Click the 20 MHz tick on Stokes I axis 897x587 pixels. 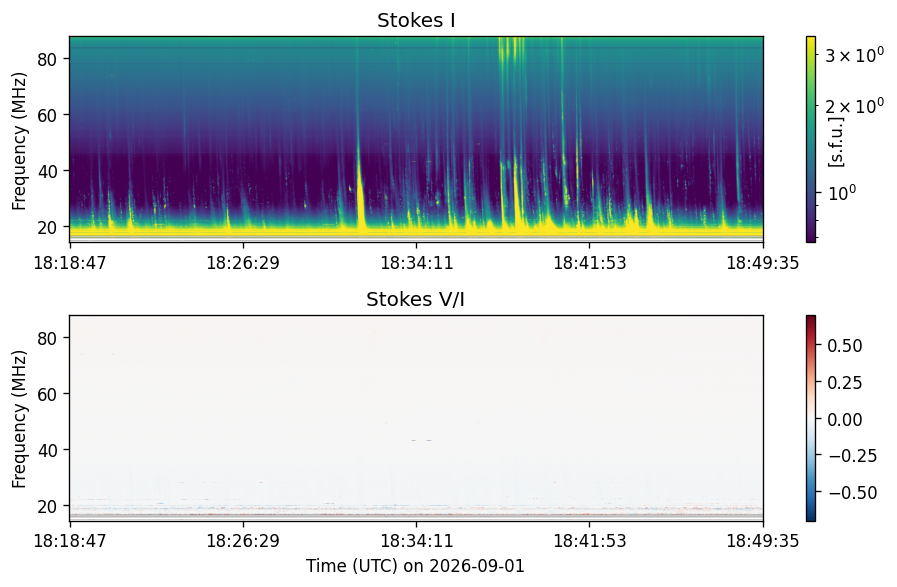tap(45, 227)
